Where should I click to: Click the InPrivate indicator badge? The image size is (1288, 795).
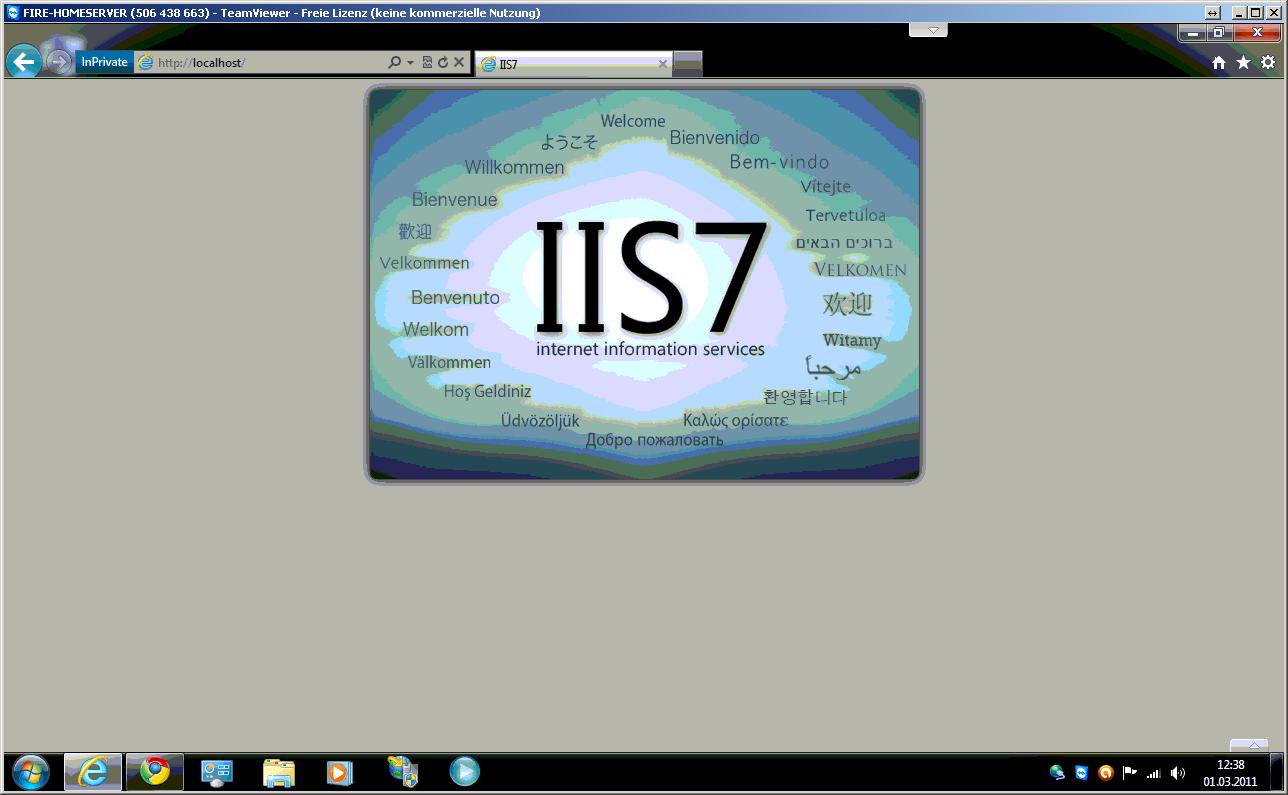[104, 62]
